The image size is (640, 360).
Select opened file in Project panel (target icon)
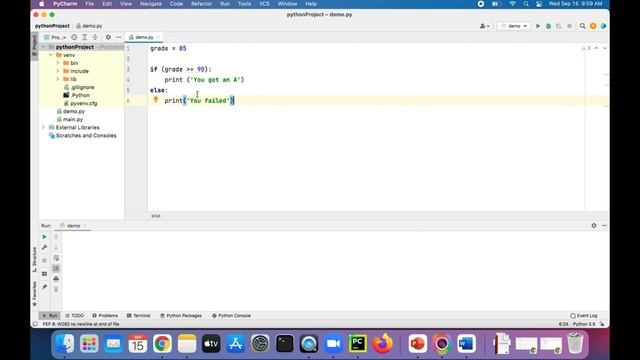coord(74,37)
